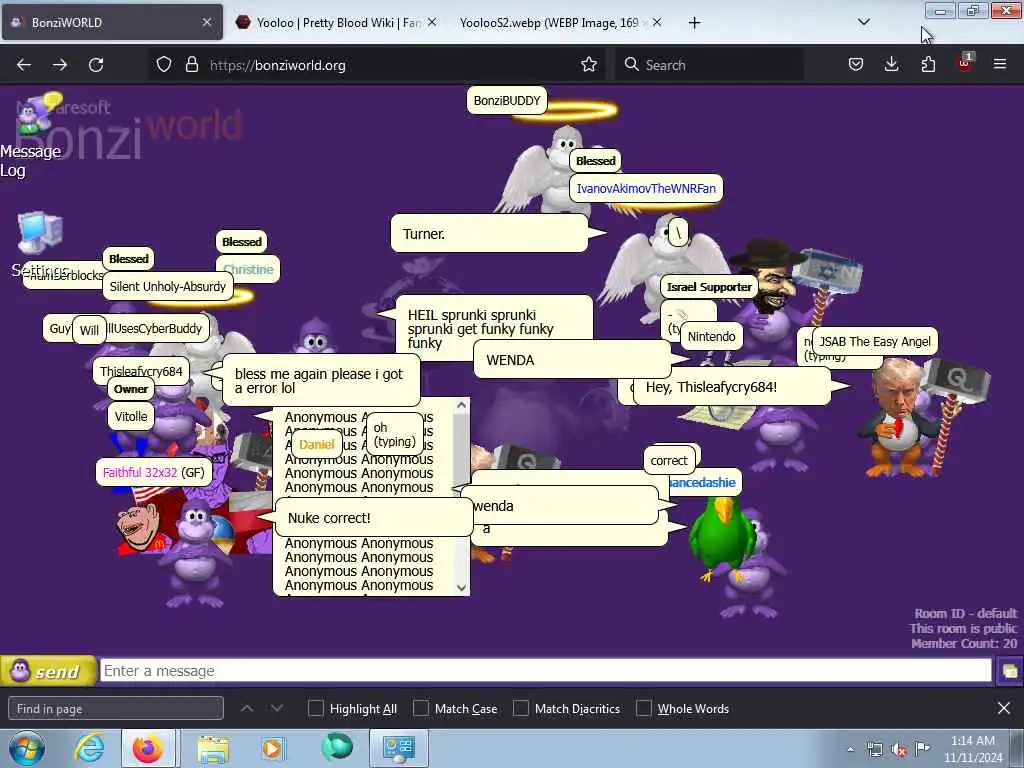Screen dimensions: 1024x768
Task: Jump to next find match arrow
Action: tap(277, 708)
